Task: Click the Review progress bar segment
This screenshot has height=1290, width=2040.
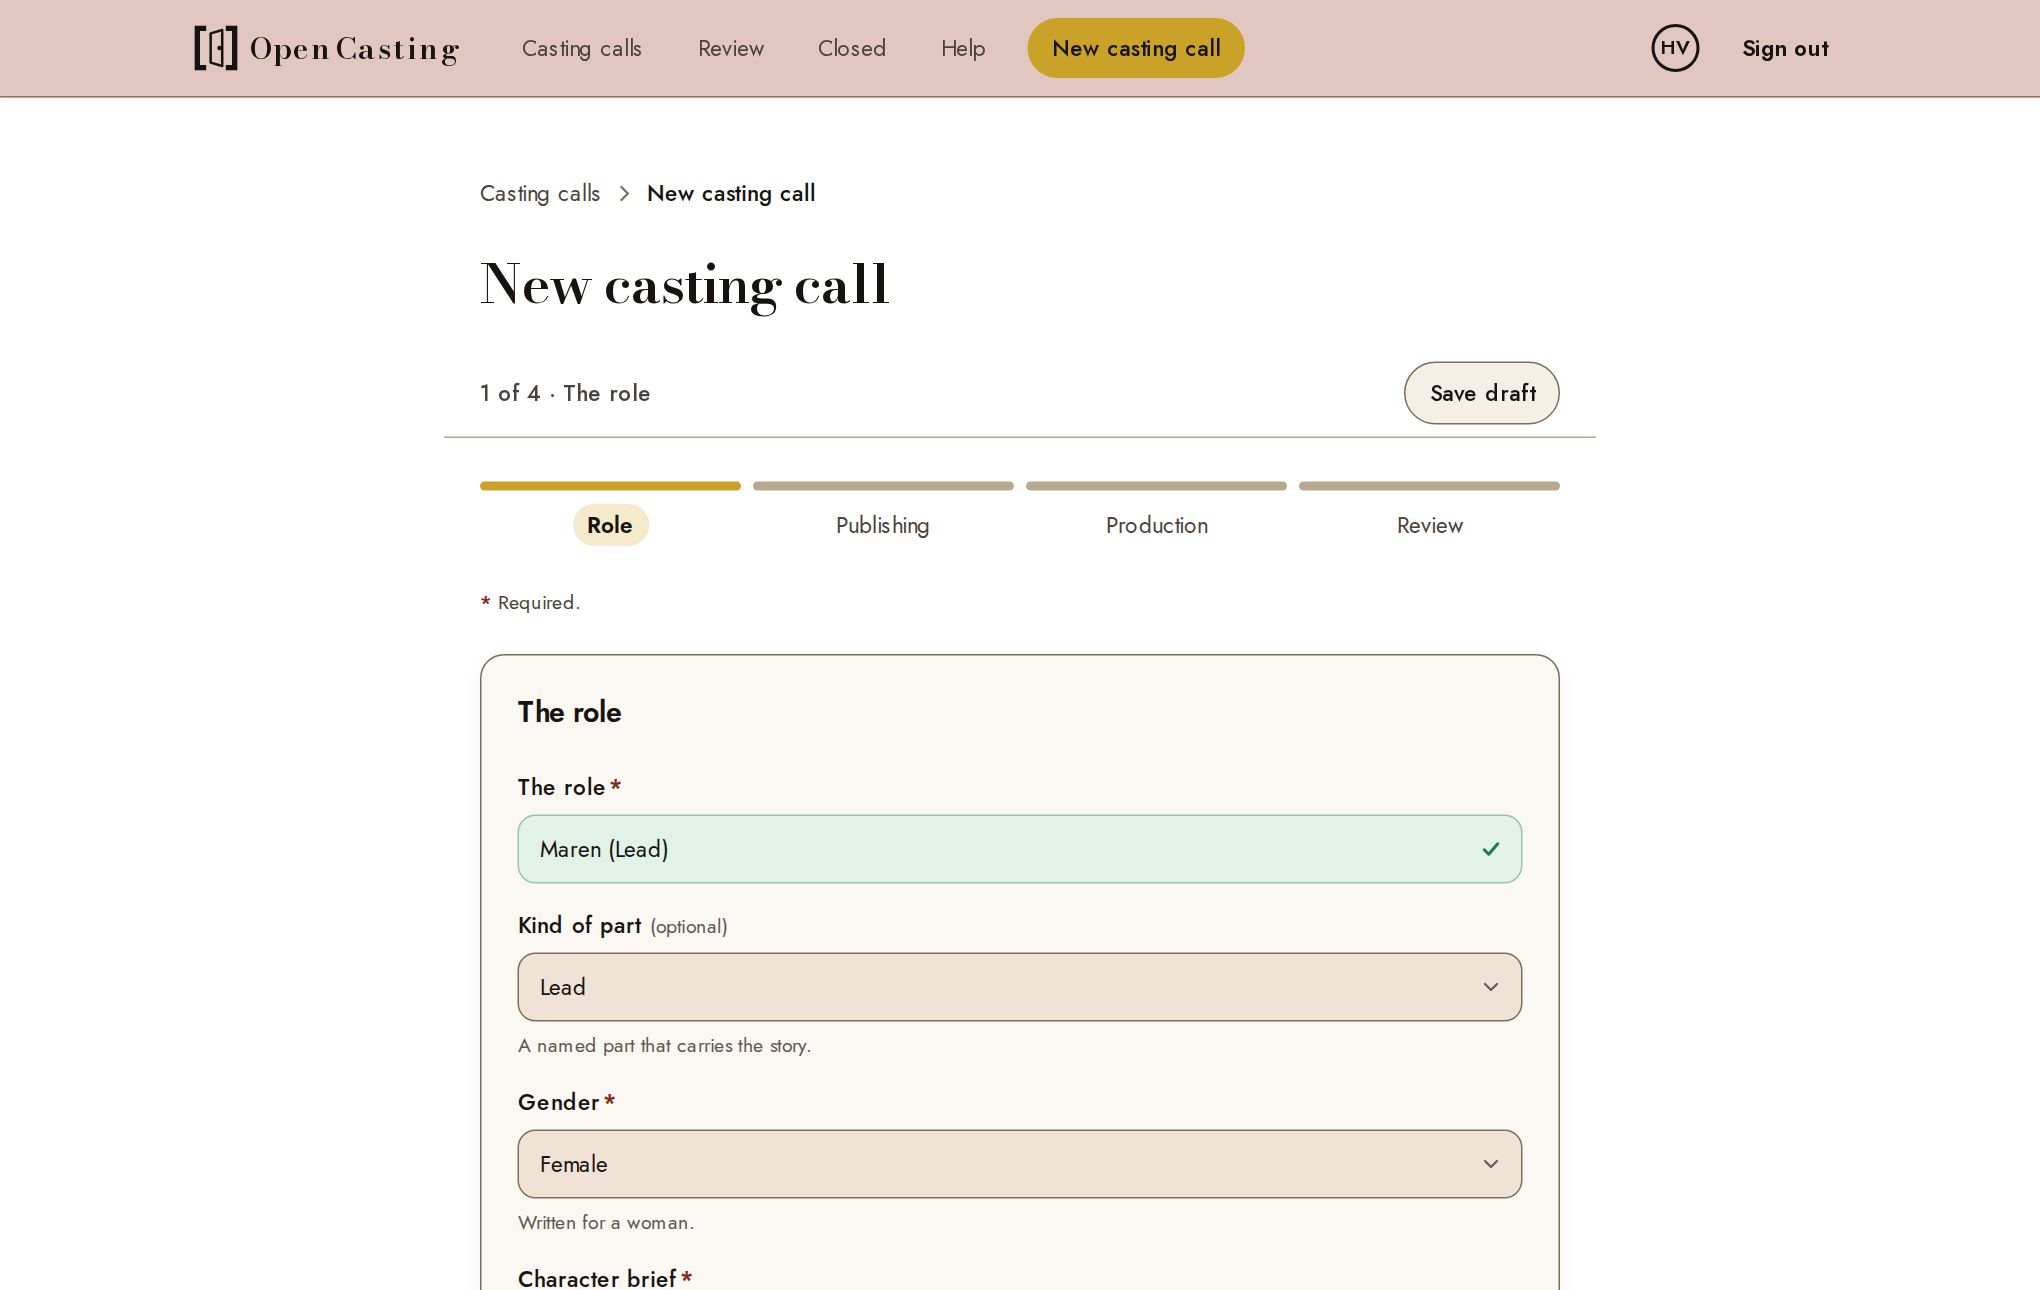Action: click(x=1429, y=486)
